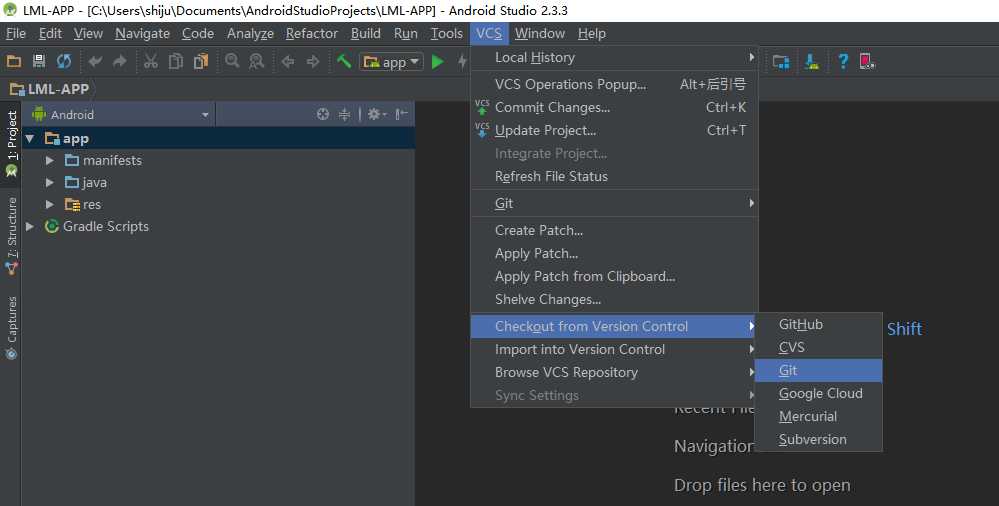Open the Navigate menu
999x506 pixels.
point(142,34)
